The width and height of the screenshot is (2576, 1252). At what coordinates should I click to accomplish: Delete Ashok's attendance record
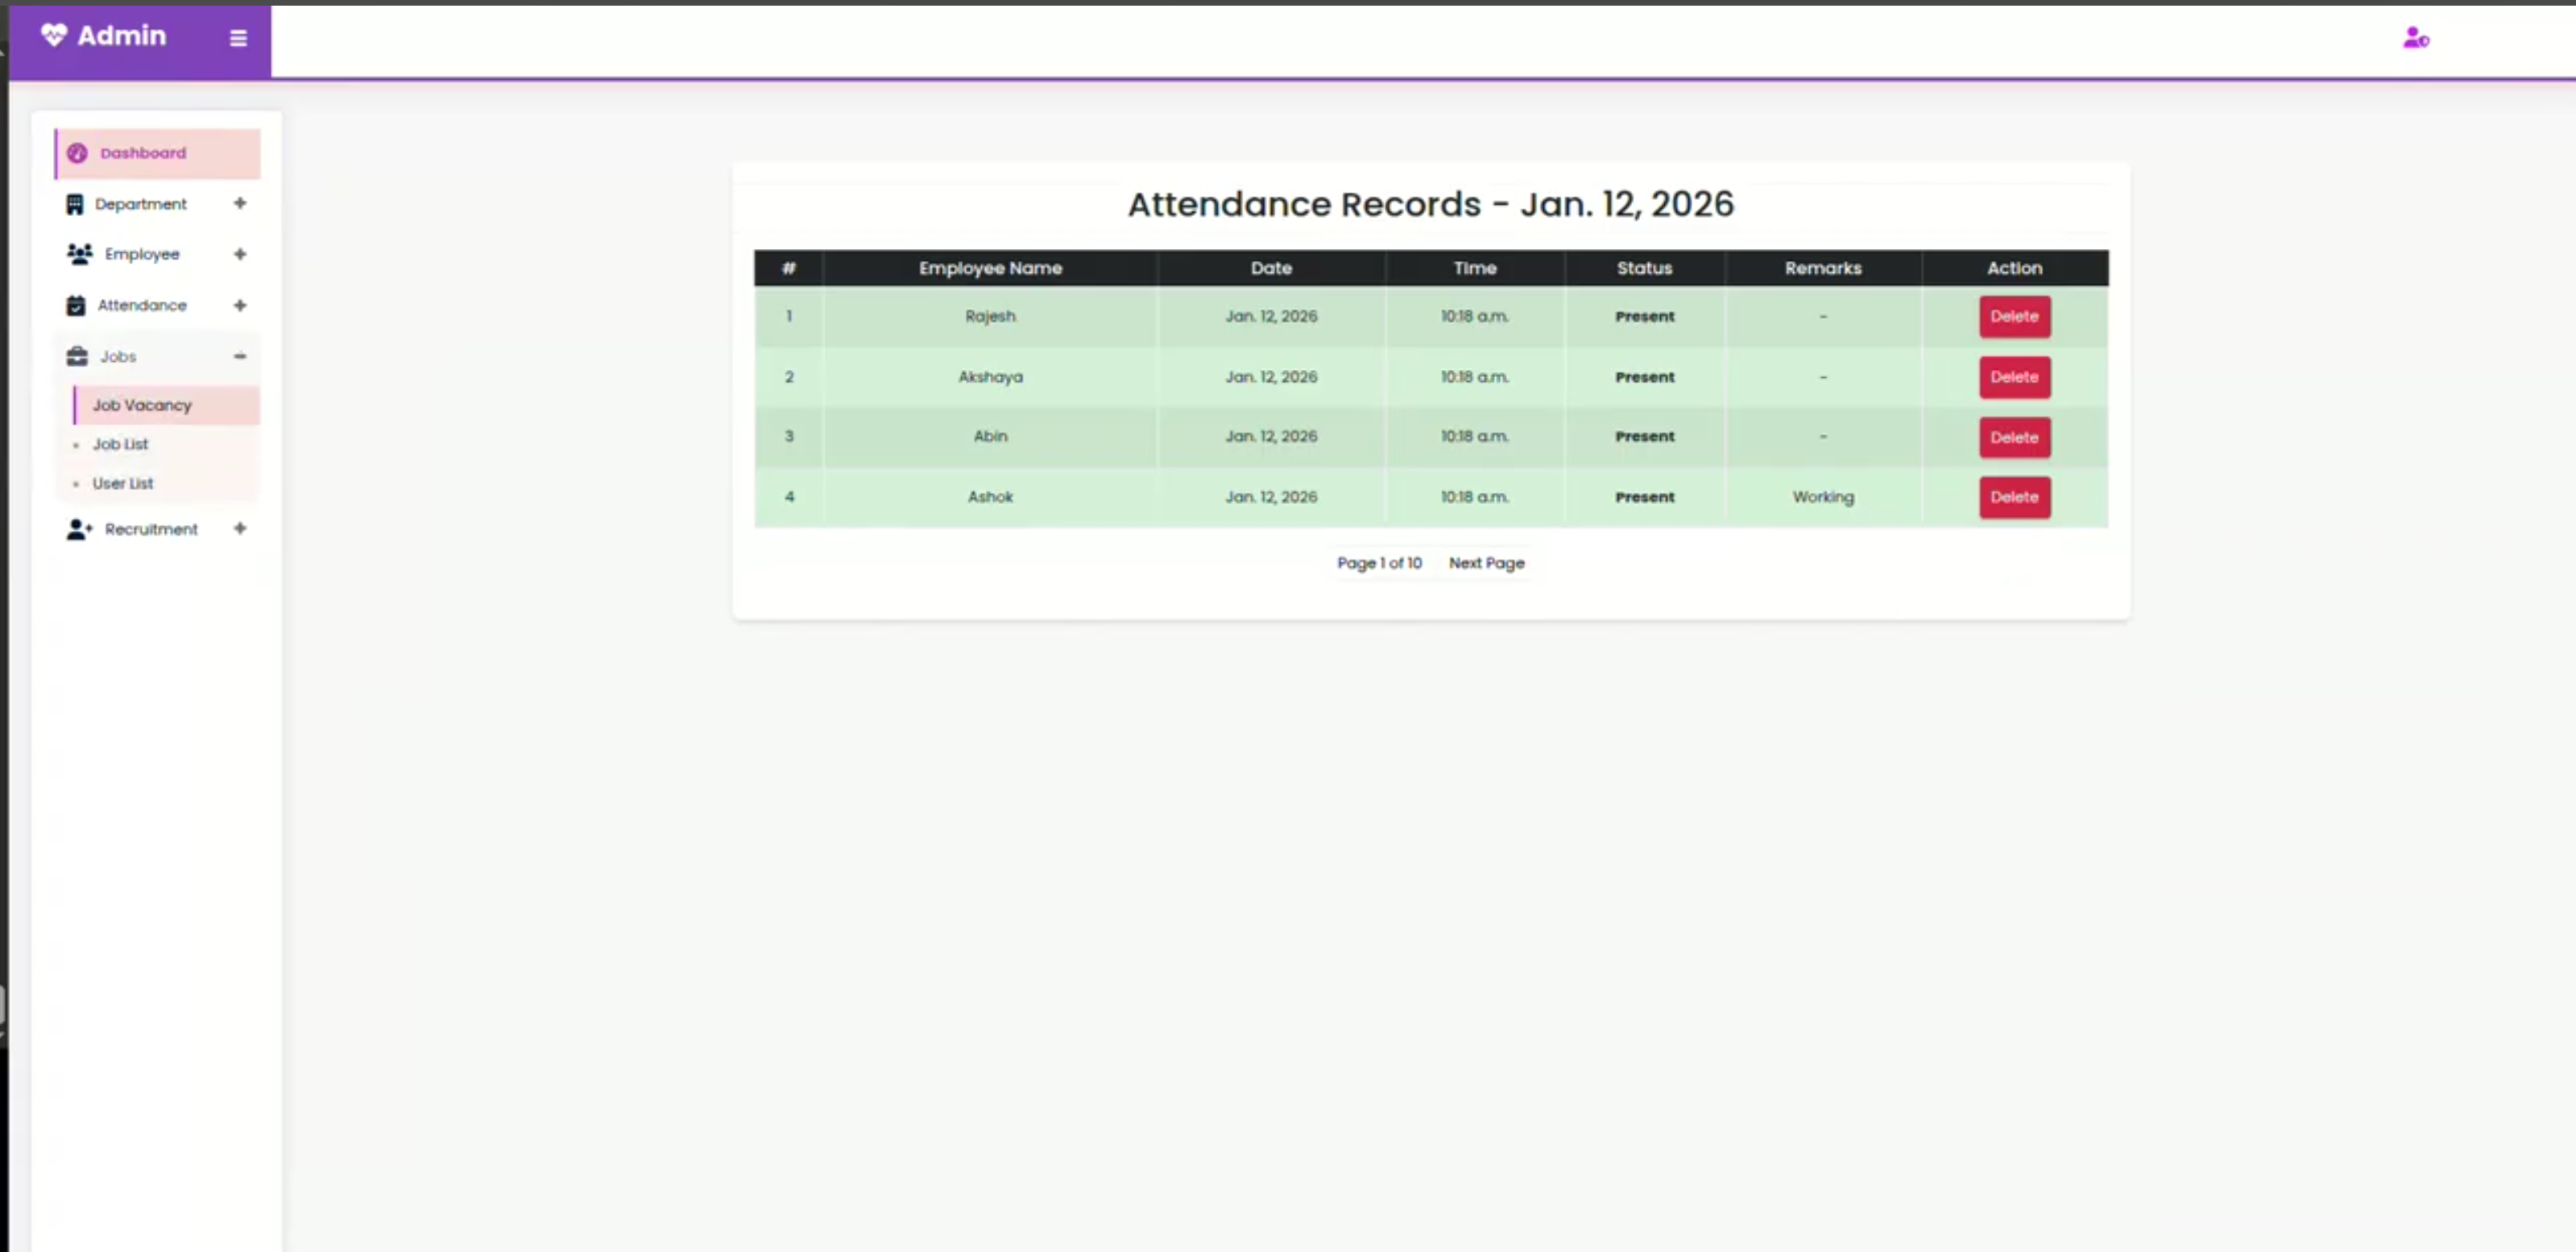click(x=2014, y=497)
